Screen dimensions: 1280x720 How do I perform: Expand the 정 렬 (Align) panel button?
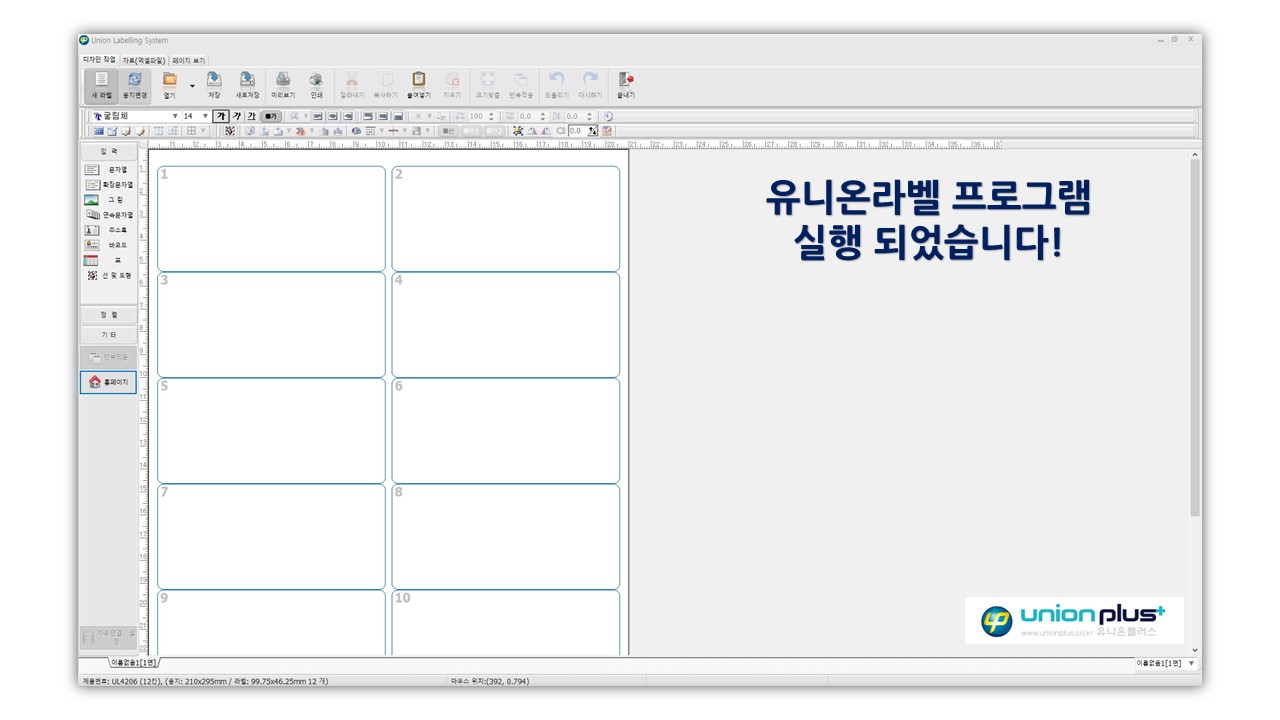click(x=108, y=315)
